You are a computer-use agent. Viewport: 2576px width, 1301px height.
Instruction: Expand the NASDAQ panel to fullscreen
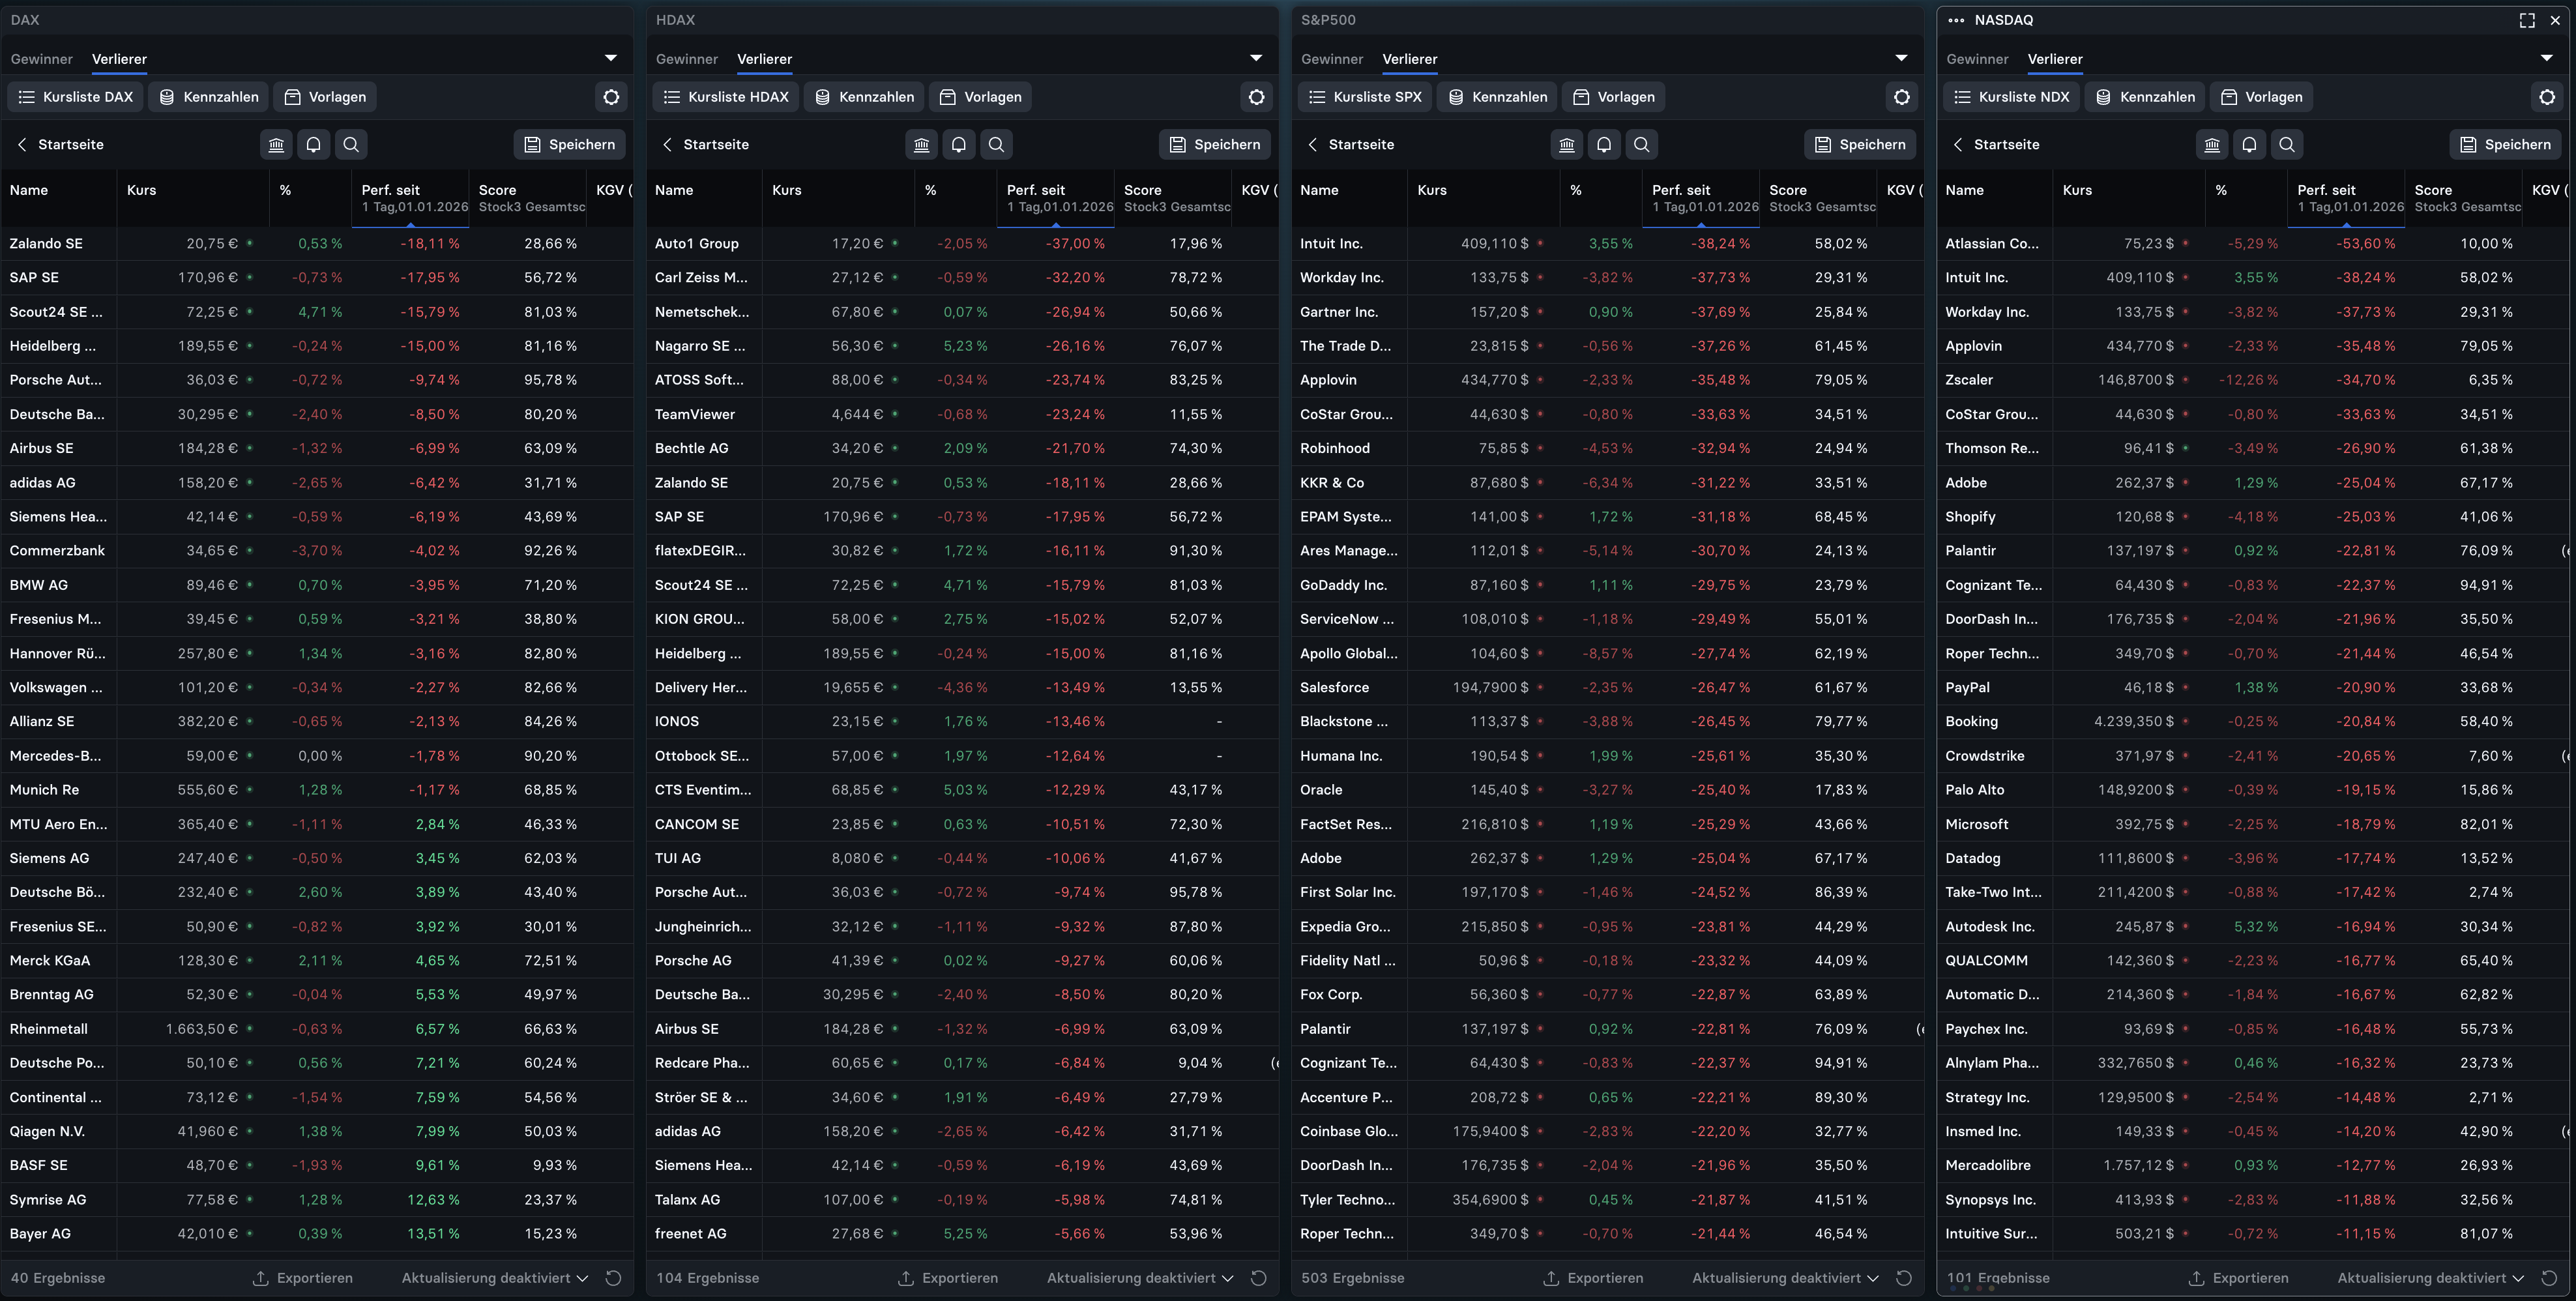2527,20
